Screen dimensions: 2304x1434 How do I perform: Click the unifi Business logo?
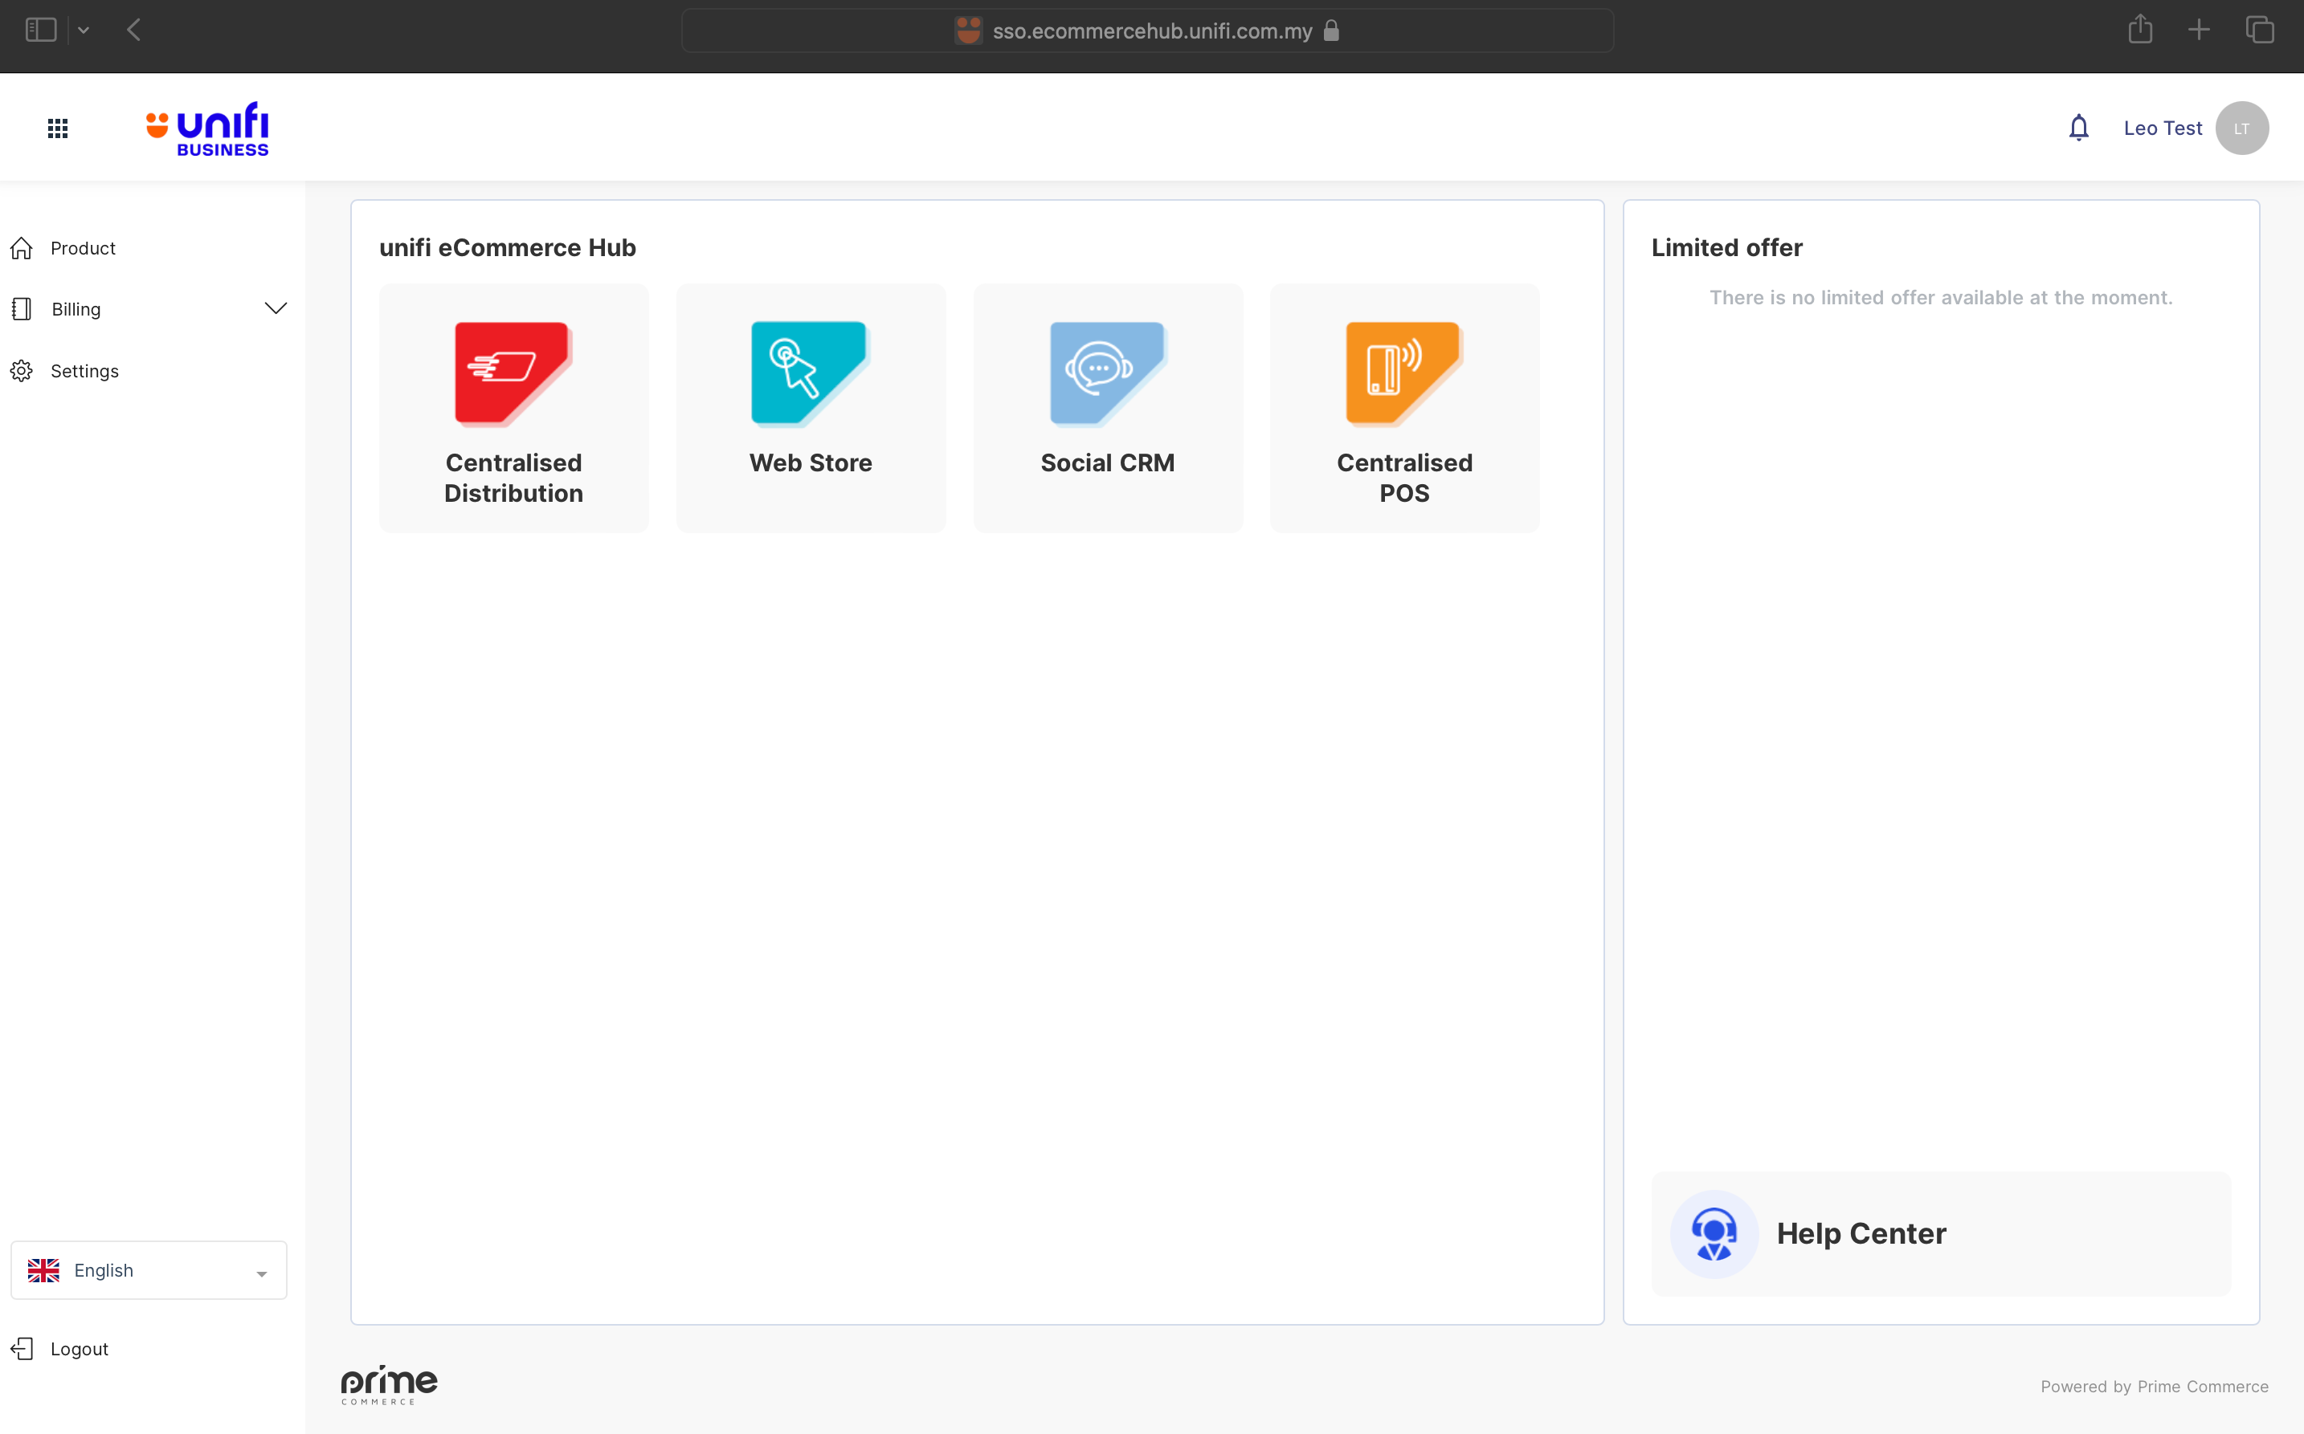(x=208, y=128)
